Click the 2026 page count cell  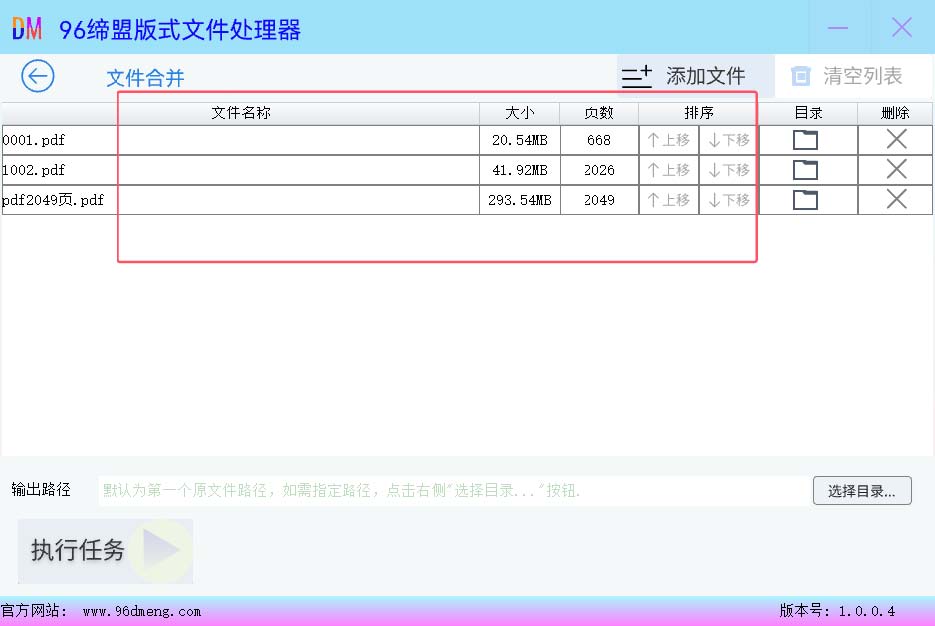click(x=599, y=170)
